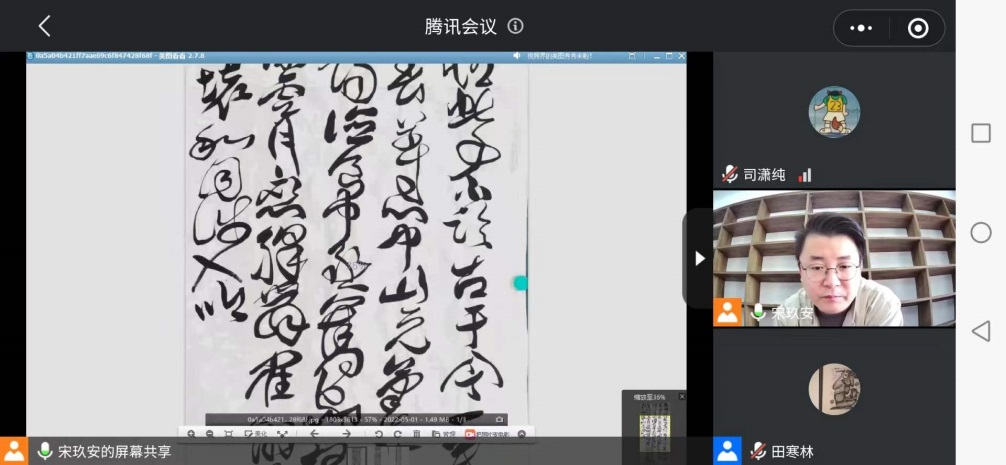Delete image using the trash icon
Image resolution: width=1006 pixels, height=465 pixels.
(416, 434)
